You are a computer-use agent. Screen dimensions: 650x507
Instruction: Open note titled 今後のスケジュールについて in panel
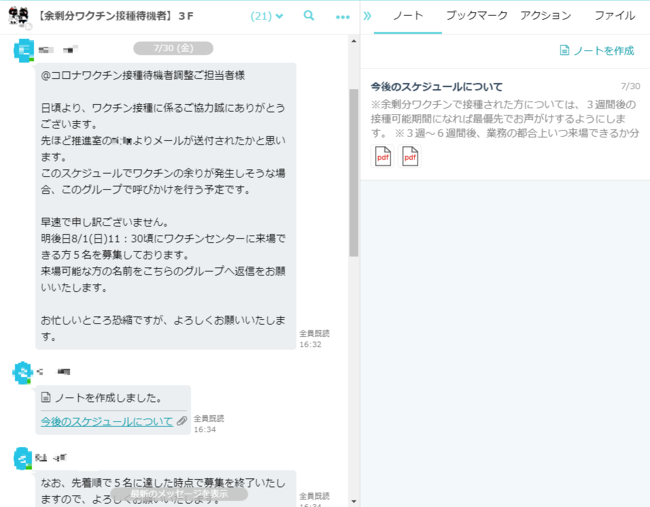click(x=437, y=87)
